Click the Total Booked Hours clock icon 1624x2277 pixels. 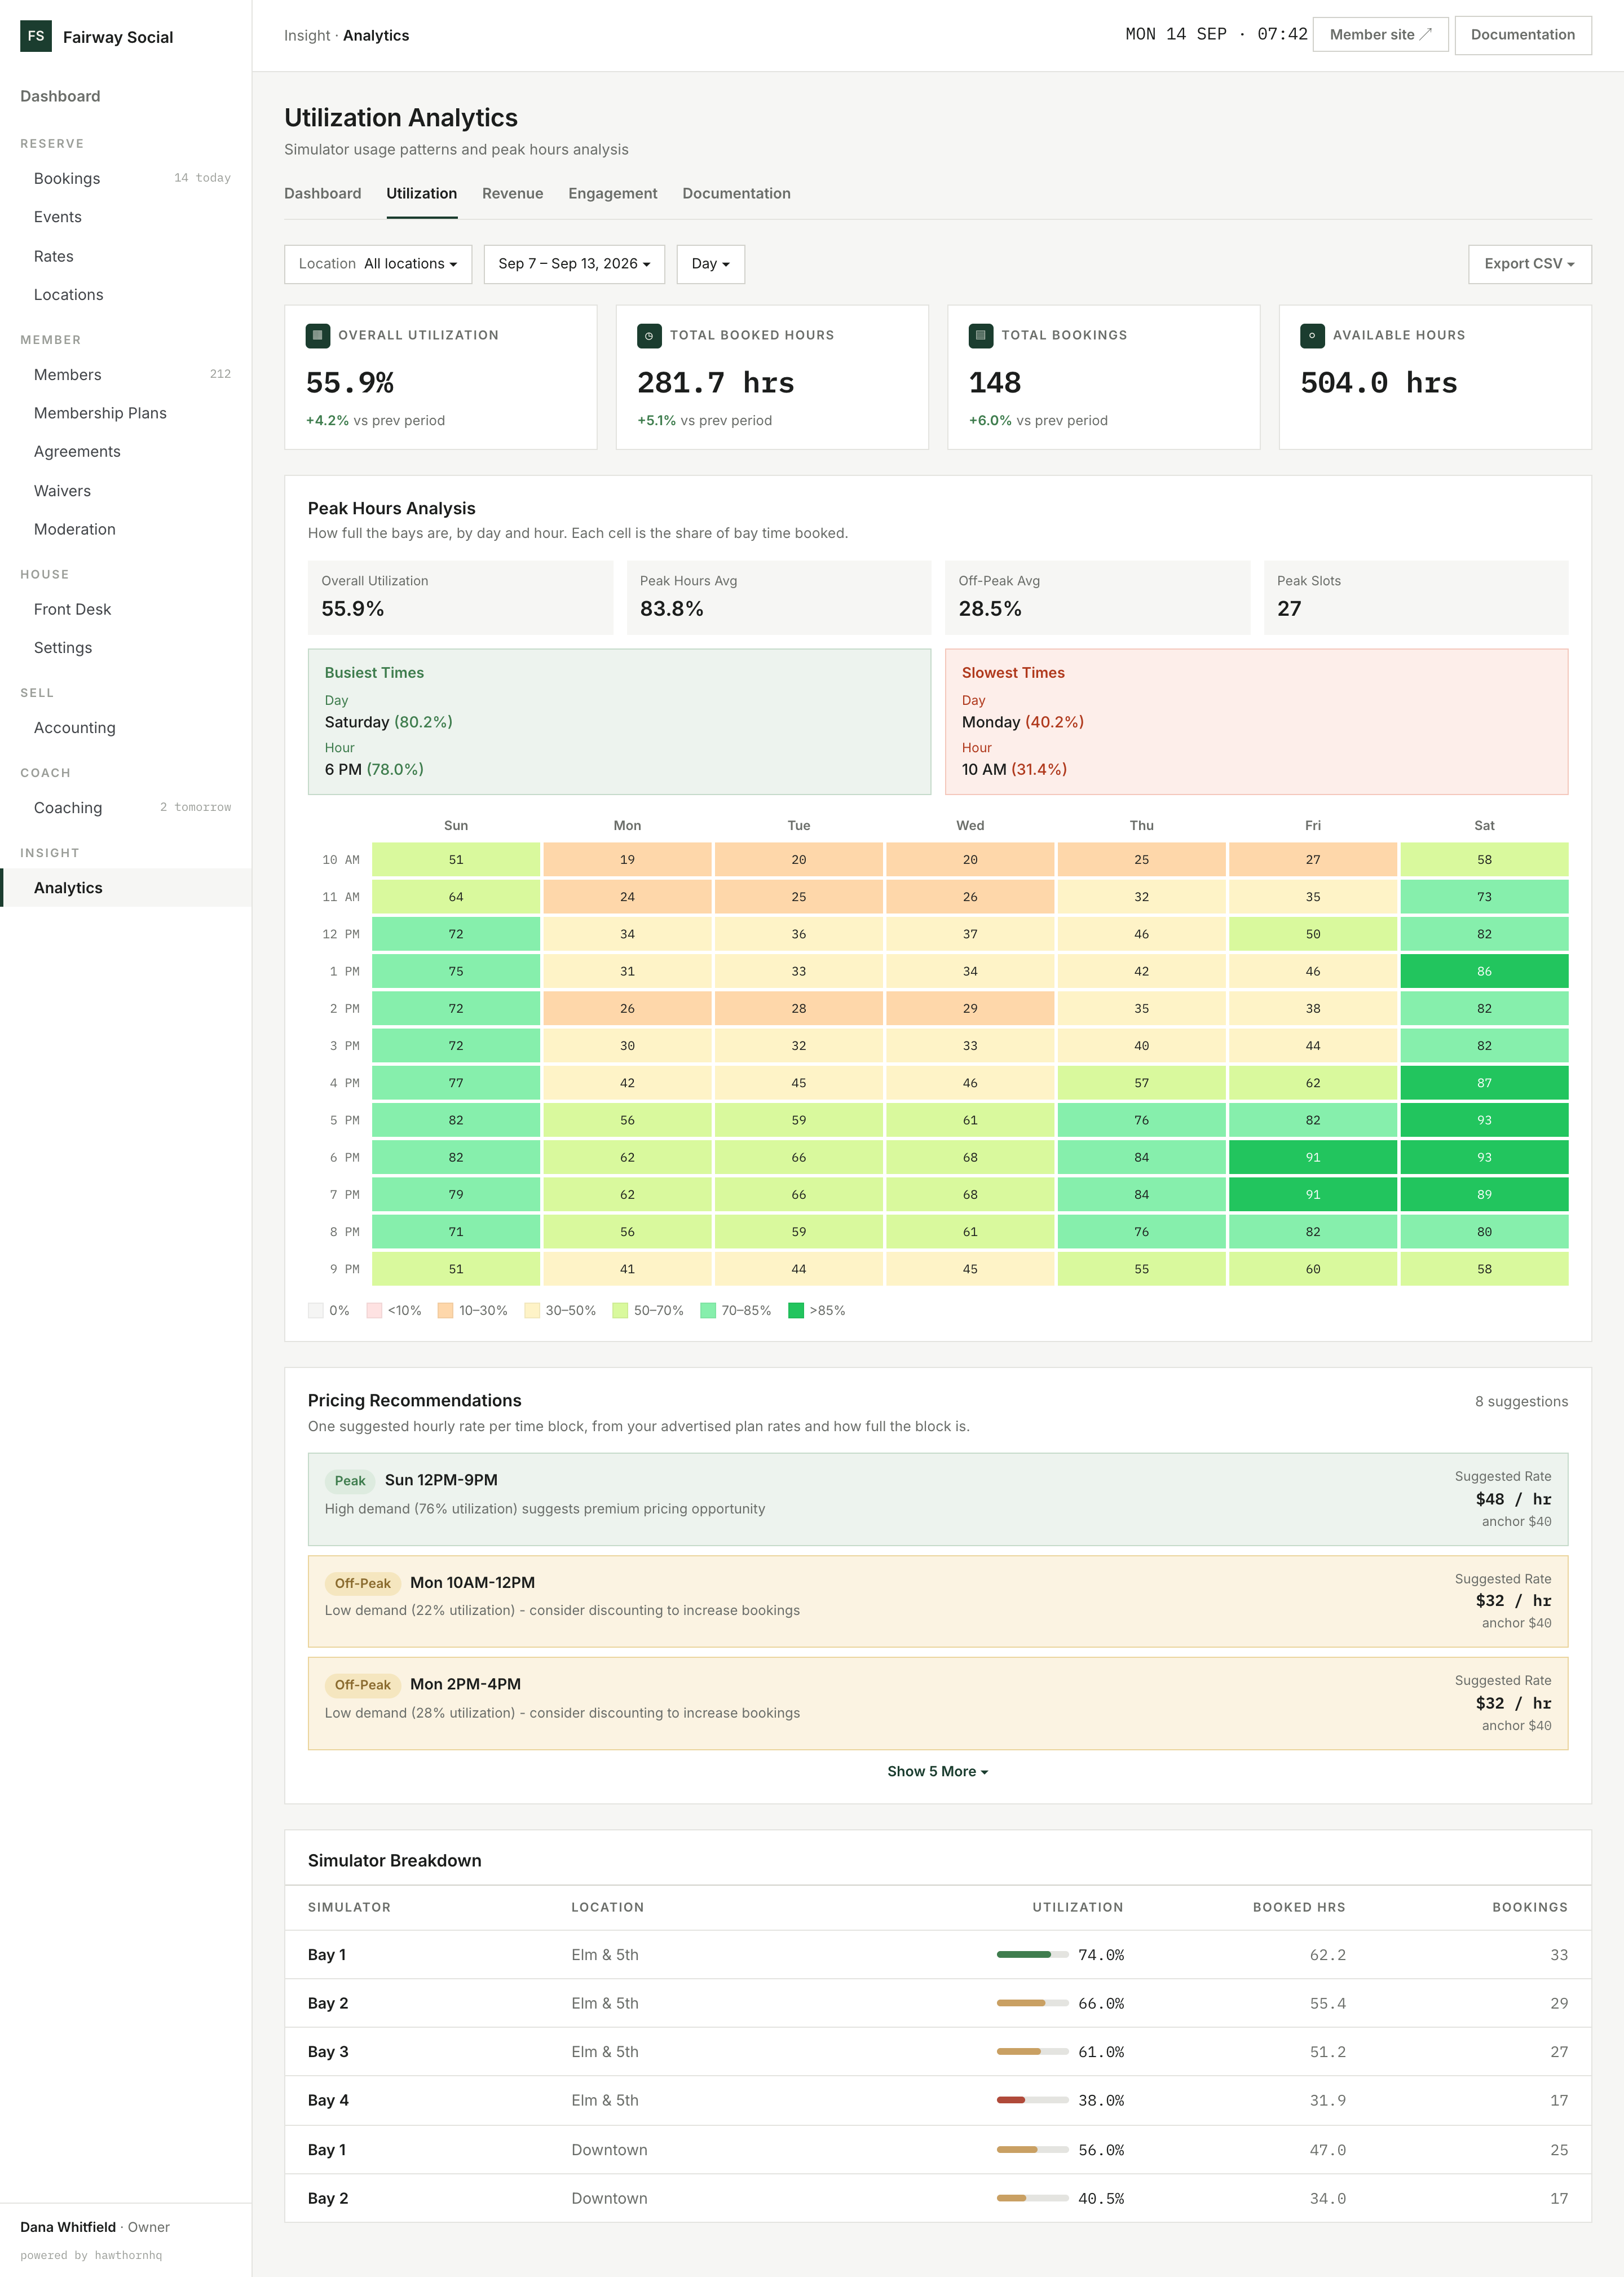coord(649,335)
